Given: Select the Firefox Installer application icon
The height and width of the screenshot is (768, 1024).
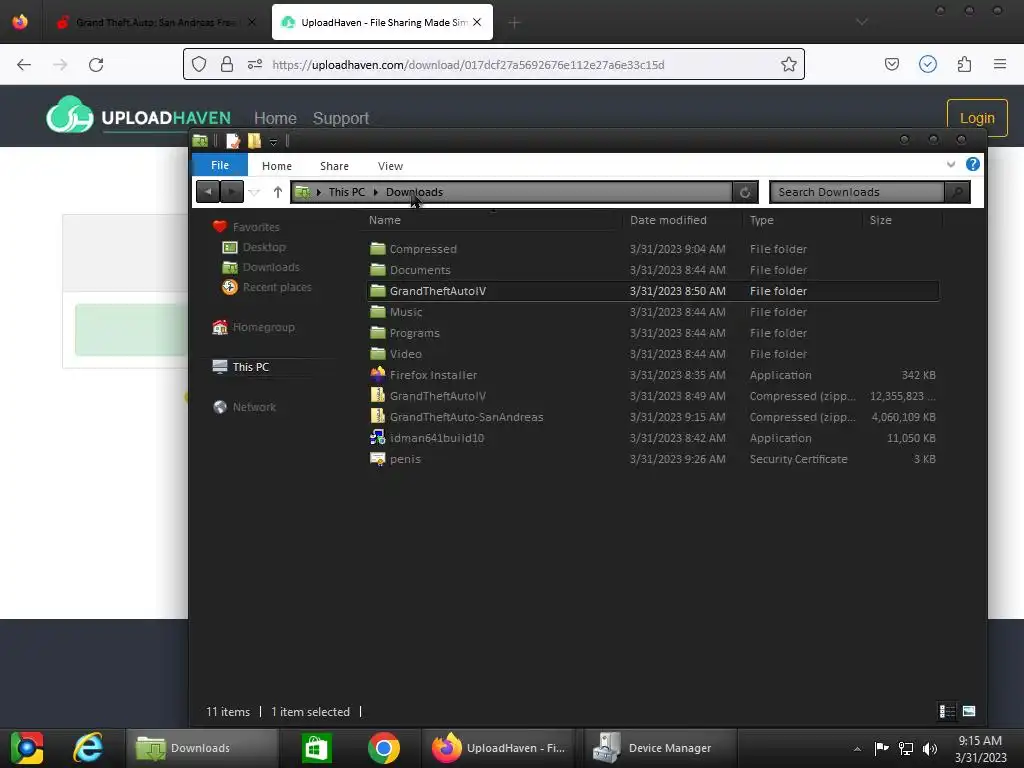Looking at the screenshot, I should (x=377, y=374).
